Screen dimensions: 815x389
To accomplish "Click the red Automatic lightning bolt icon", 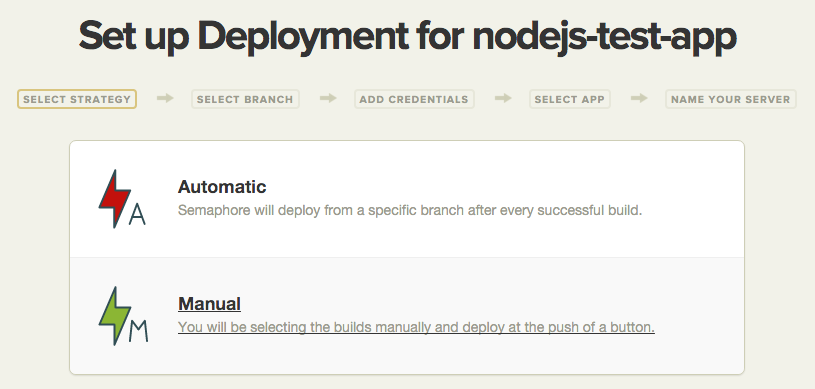I will 122,199.
